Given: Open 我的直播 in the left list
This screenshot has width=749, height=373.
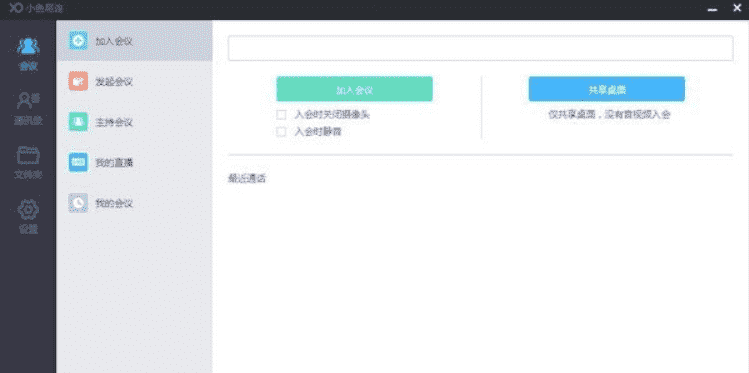Looking at the screenshot, I should click(134, 163).
